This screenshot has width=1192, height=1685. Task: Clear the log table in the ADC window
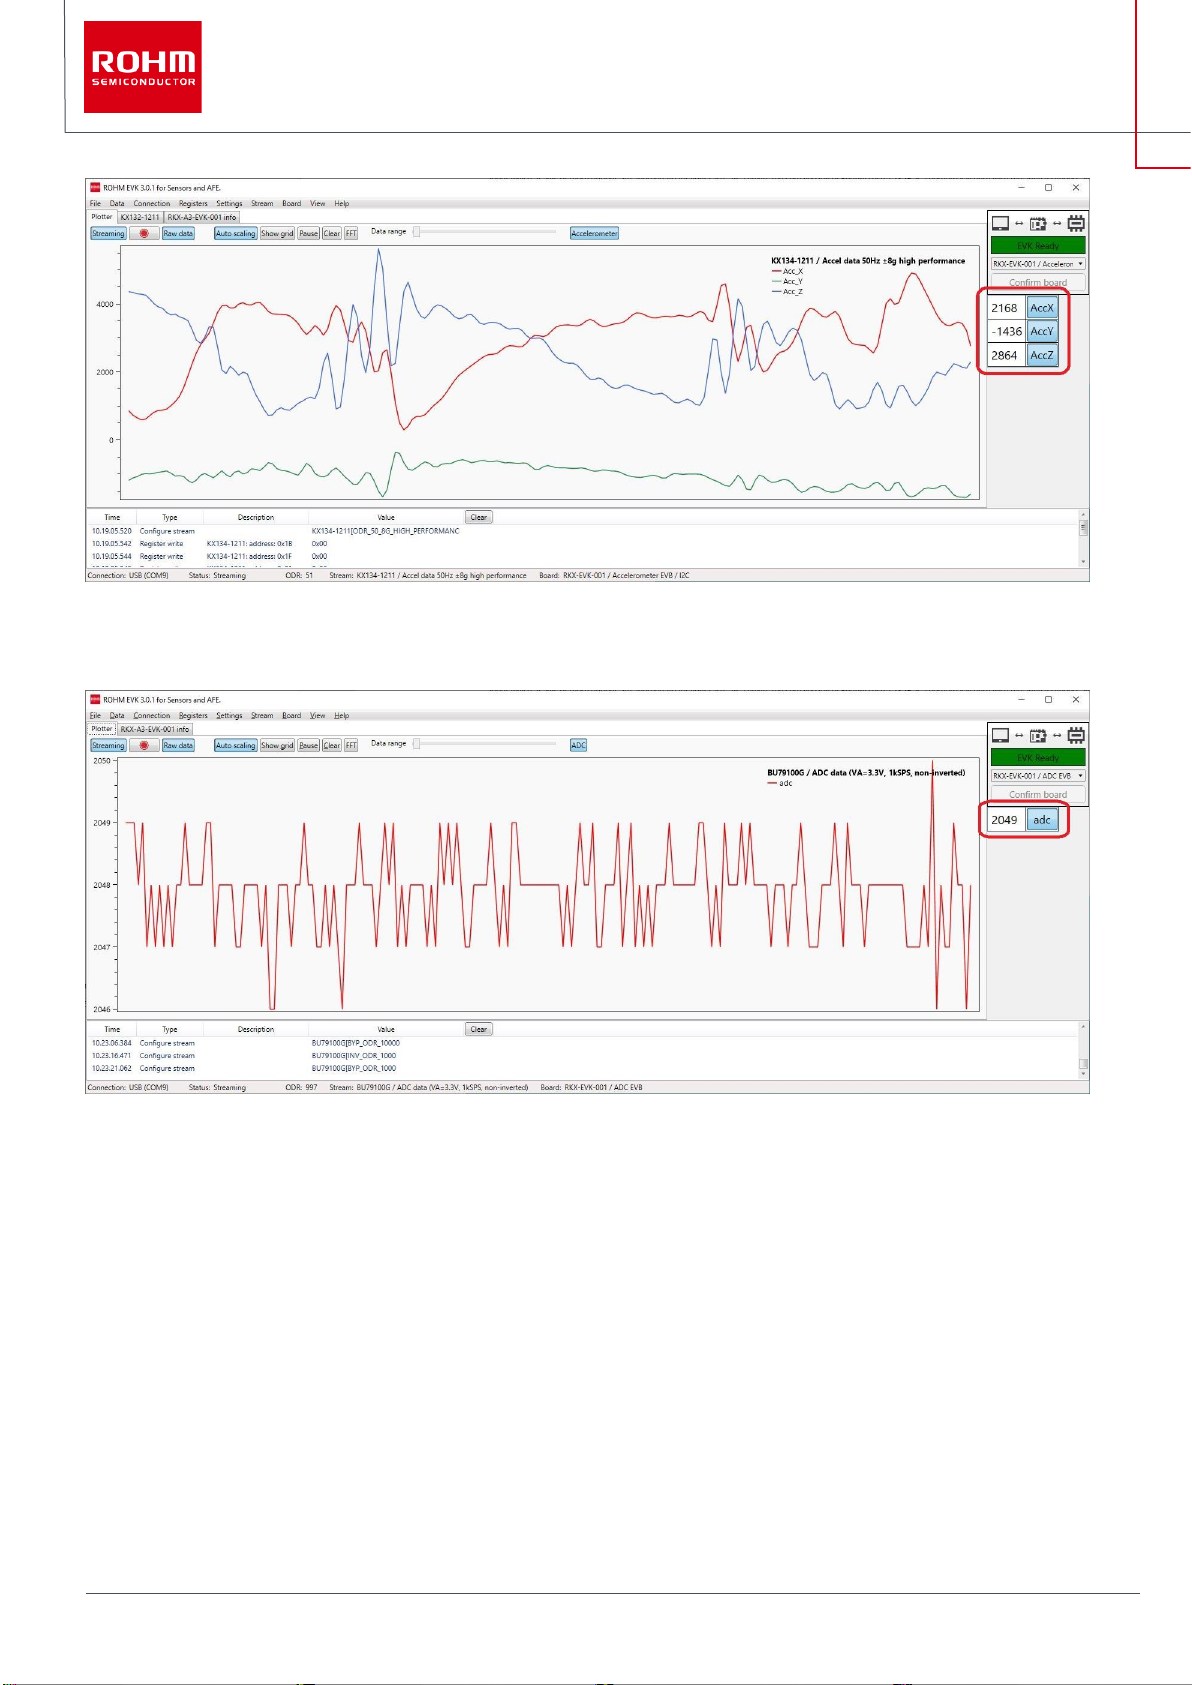(479, 1030)
